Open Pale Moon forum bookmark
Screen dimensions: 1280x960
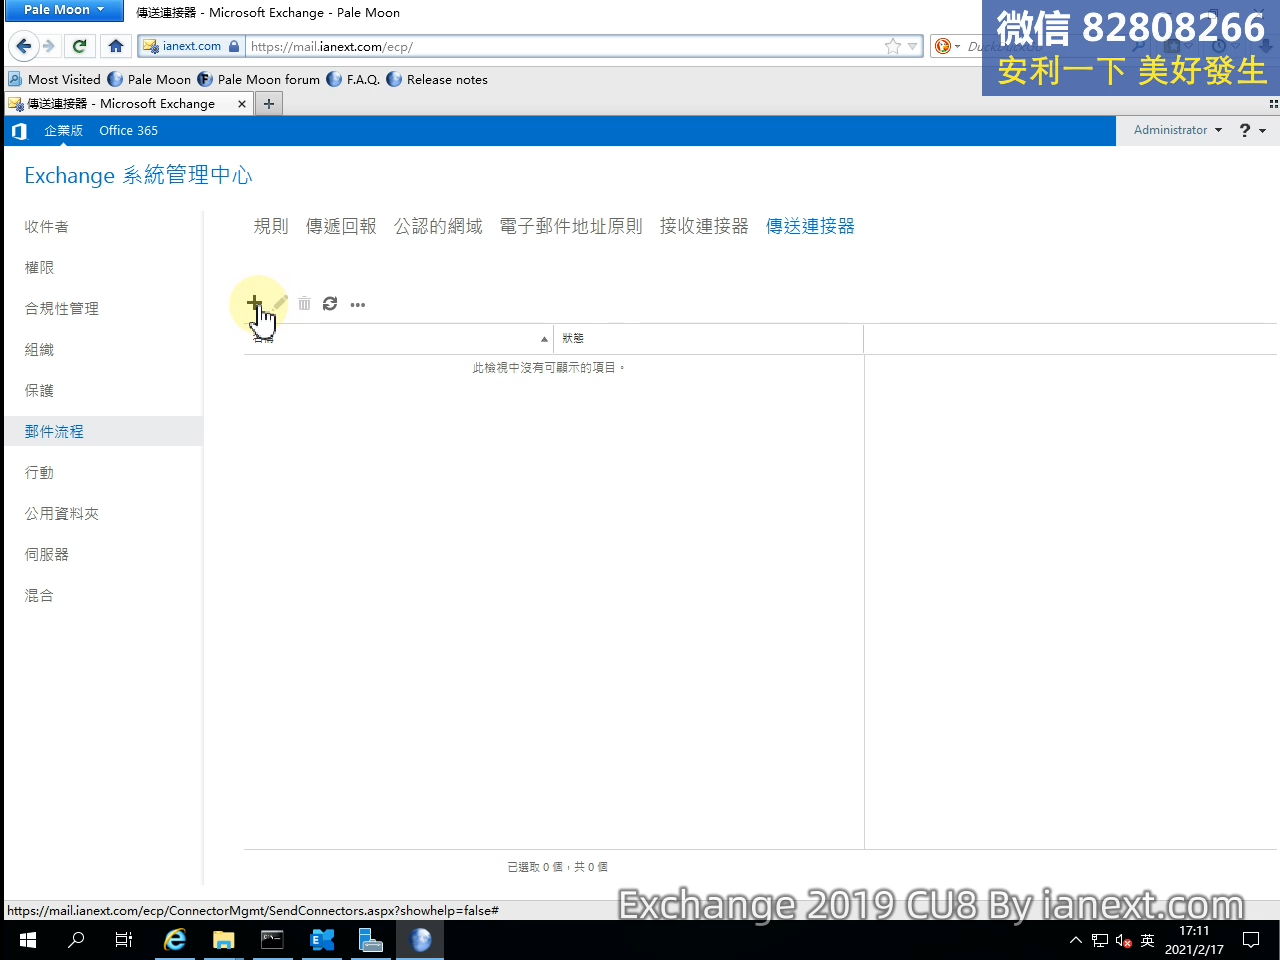click(x=259, y=80)
